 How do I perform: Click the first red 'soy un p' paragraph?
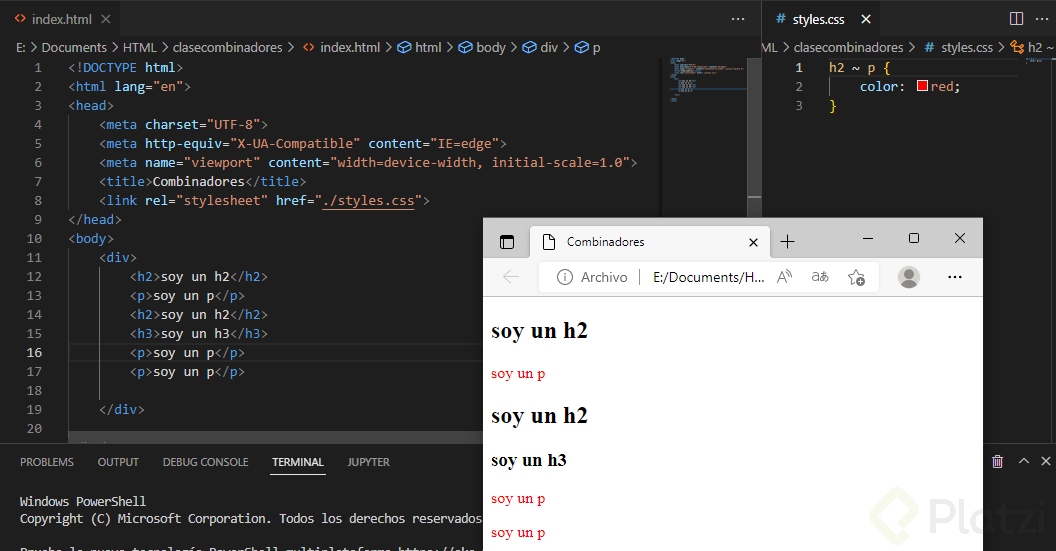coord(518,374)
